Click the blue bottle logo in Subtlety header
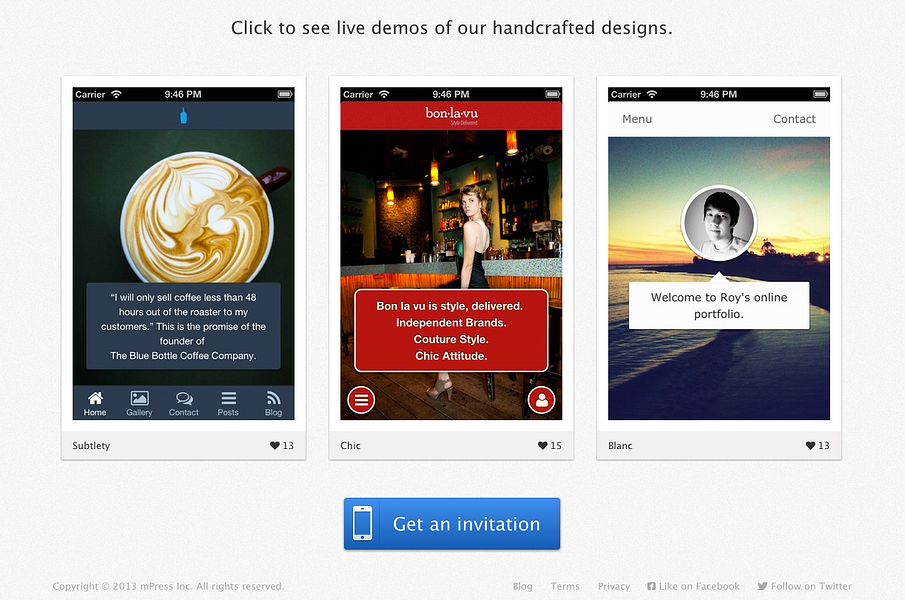This screenshot has height=600, width=905. click(x=184, y=116)
